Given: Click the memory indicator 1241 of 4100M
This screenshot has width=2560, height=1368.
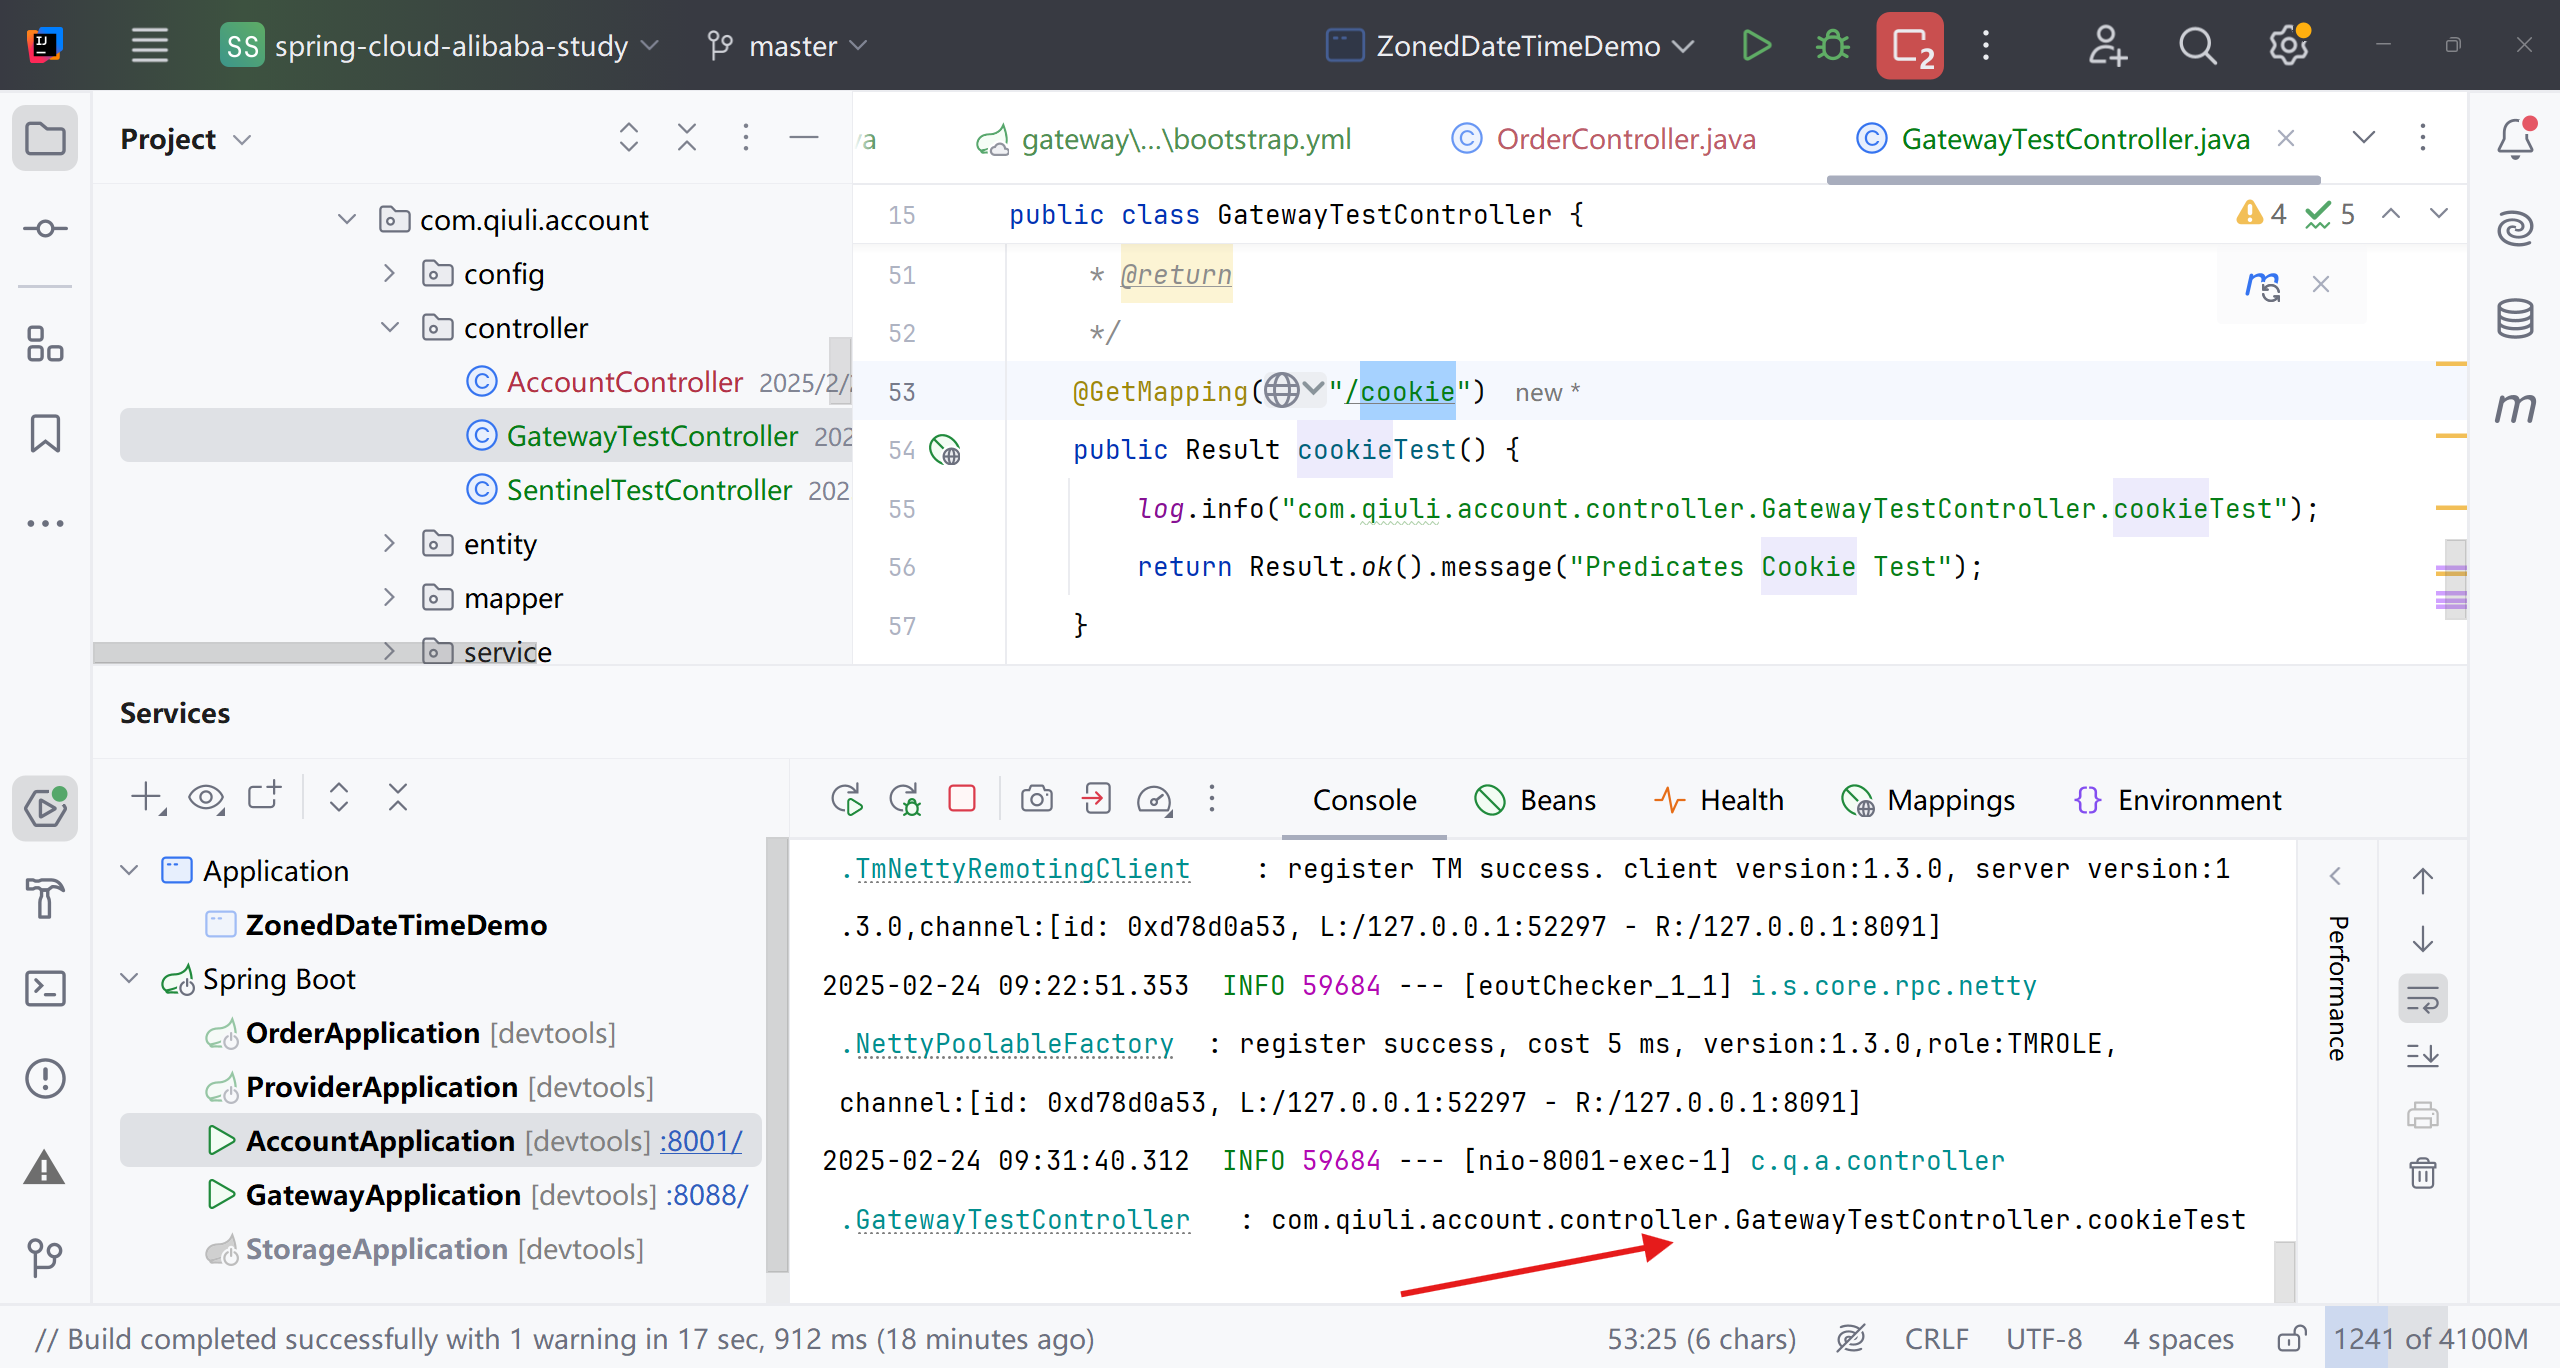Looking at the screenshot, I should [2430, 1338].
